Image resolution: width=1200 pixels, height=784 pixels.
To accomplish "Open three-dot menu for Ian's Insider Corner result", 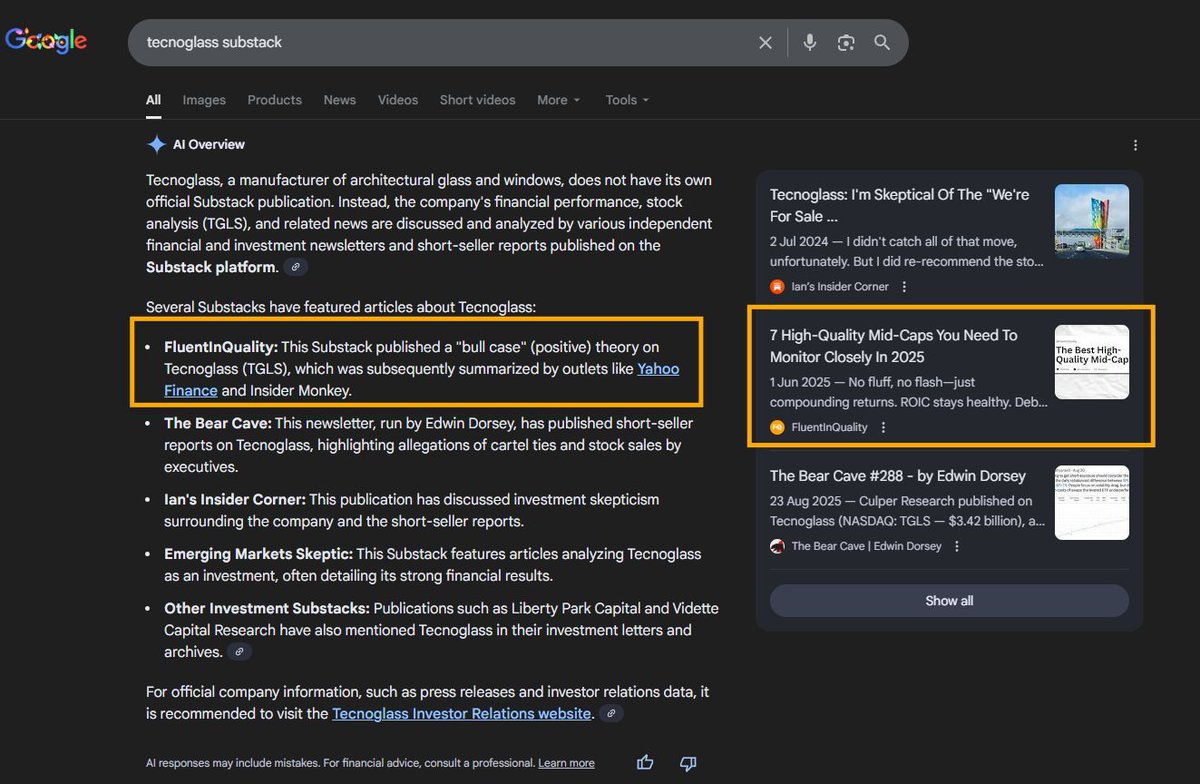I will coord(904,287).
